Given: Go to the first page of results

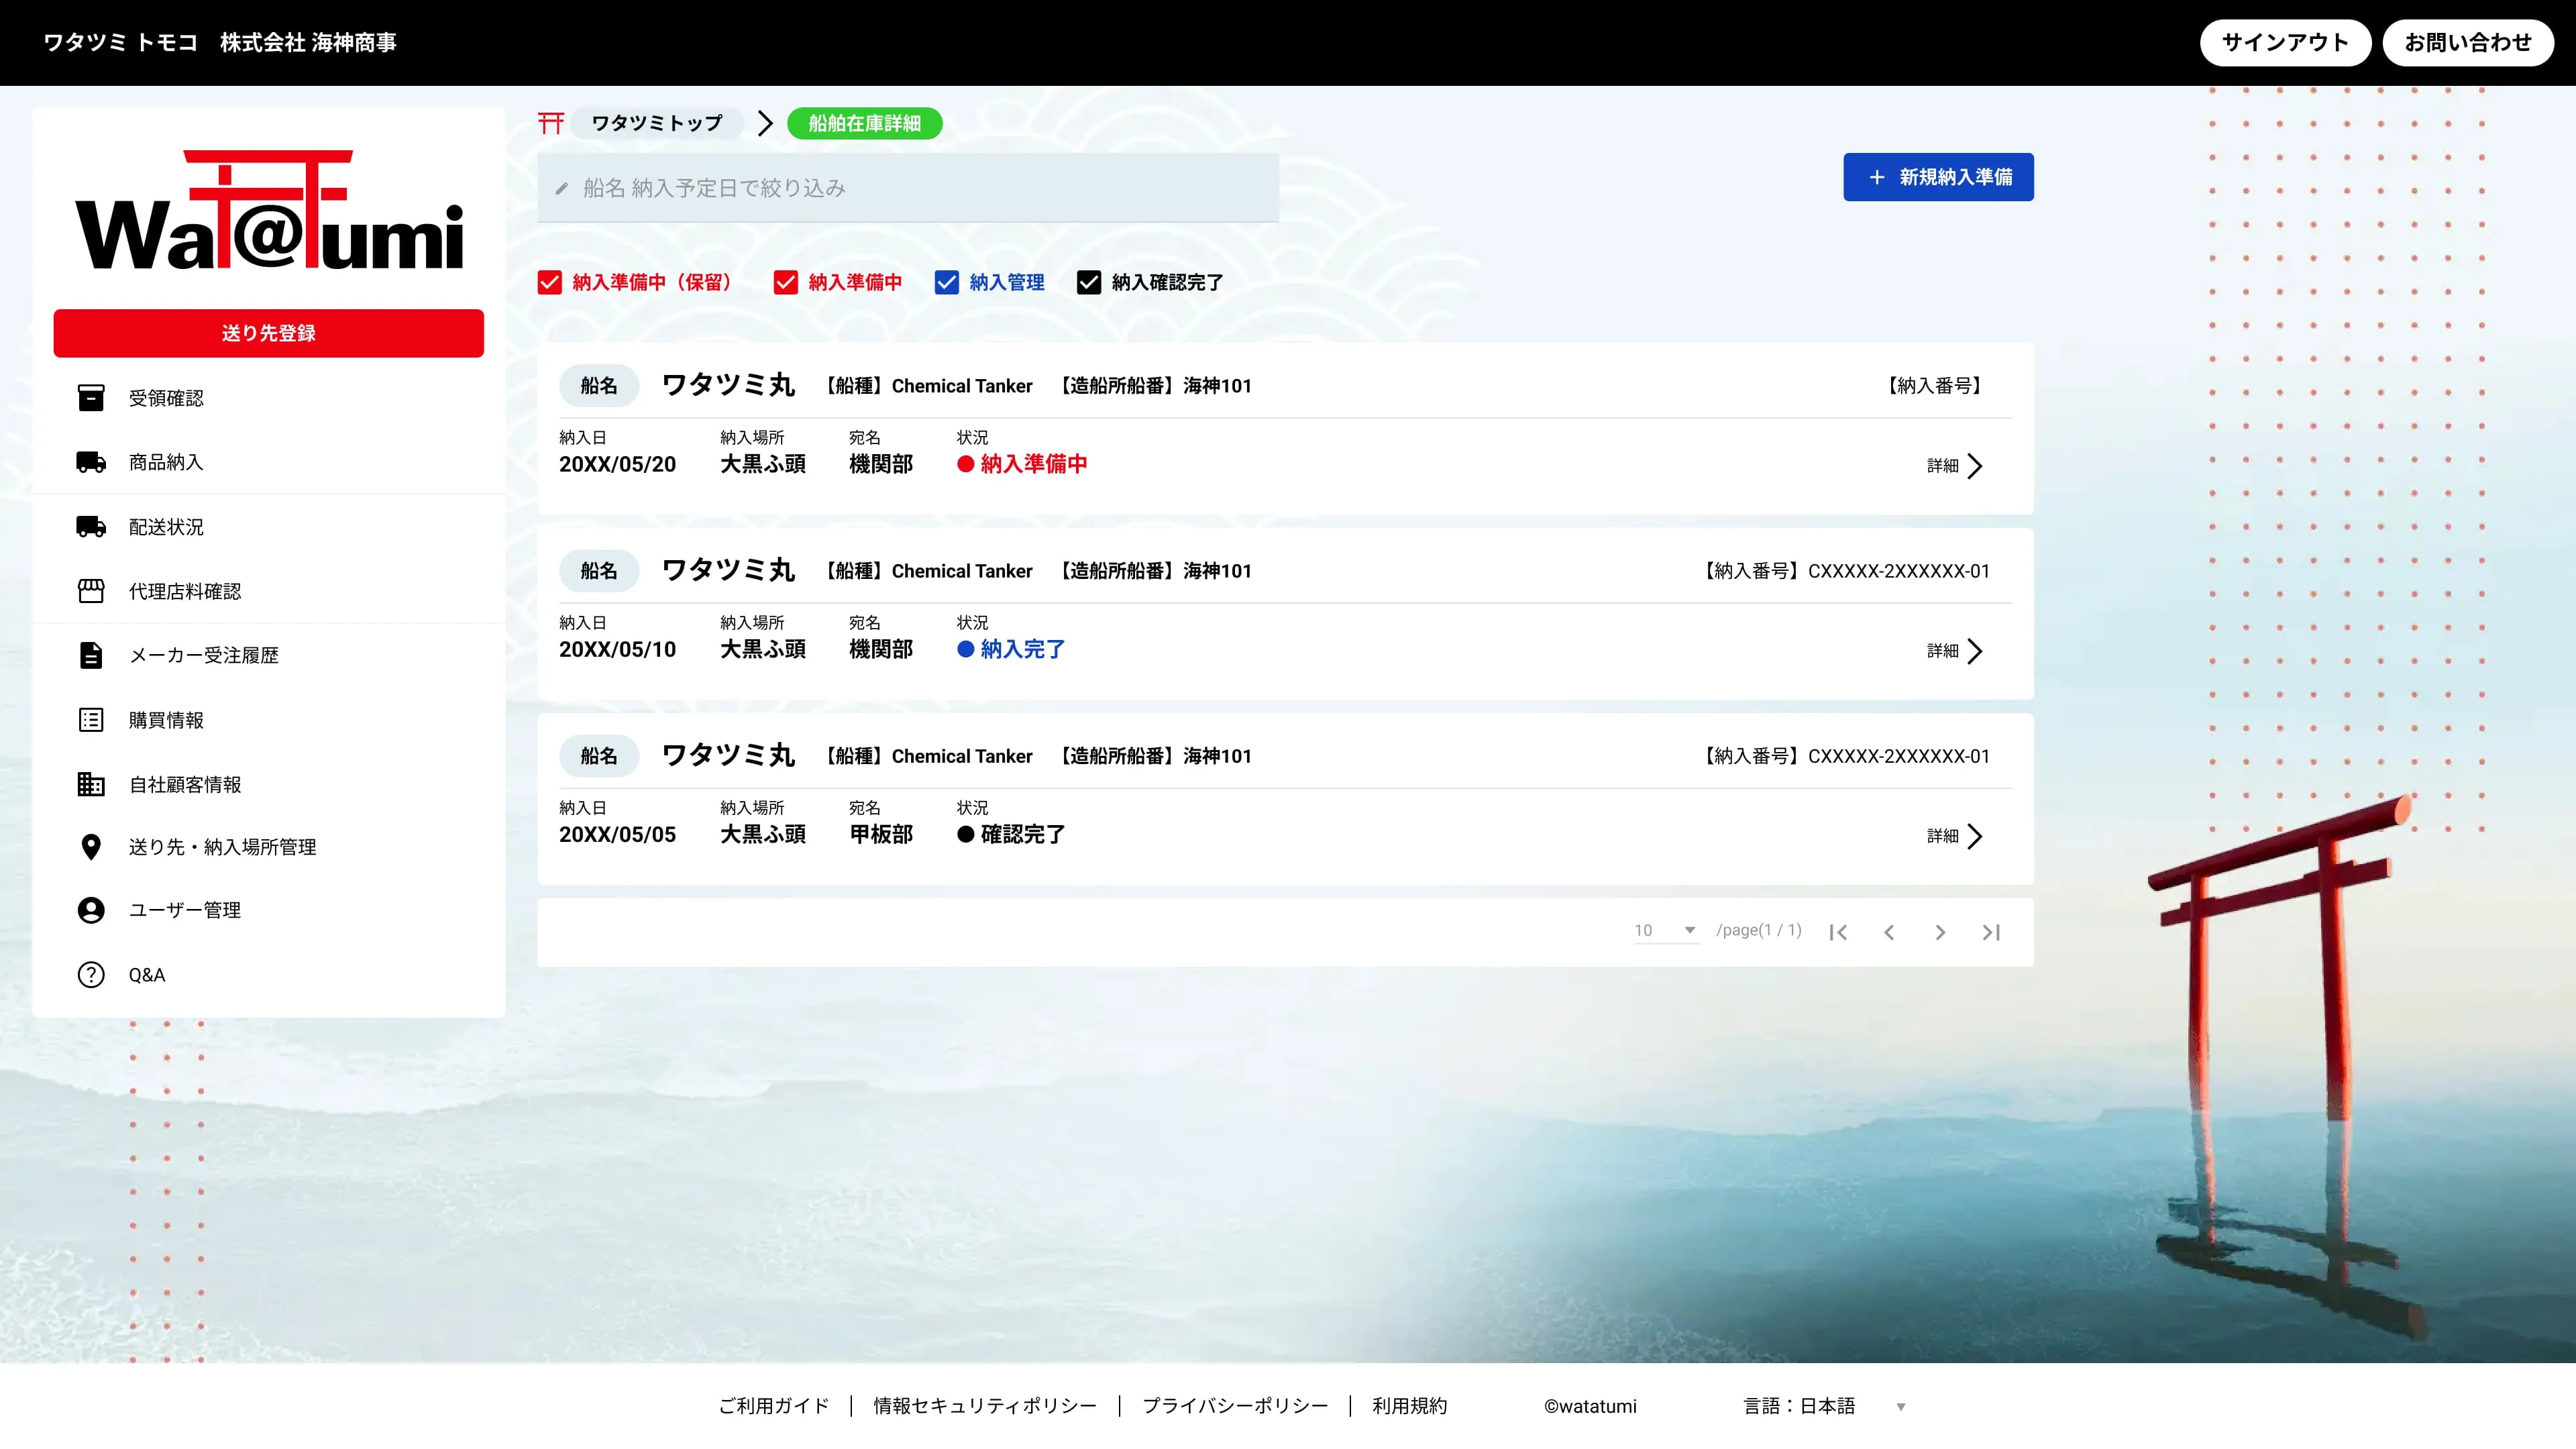Looking at the screenshot, I should (x=1838, y=932).
